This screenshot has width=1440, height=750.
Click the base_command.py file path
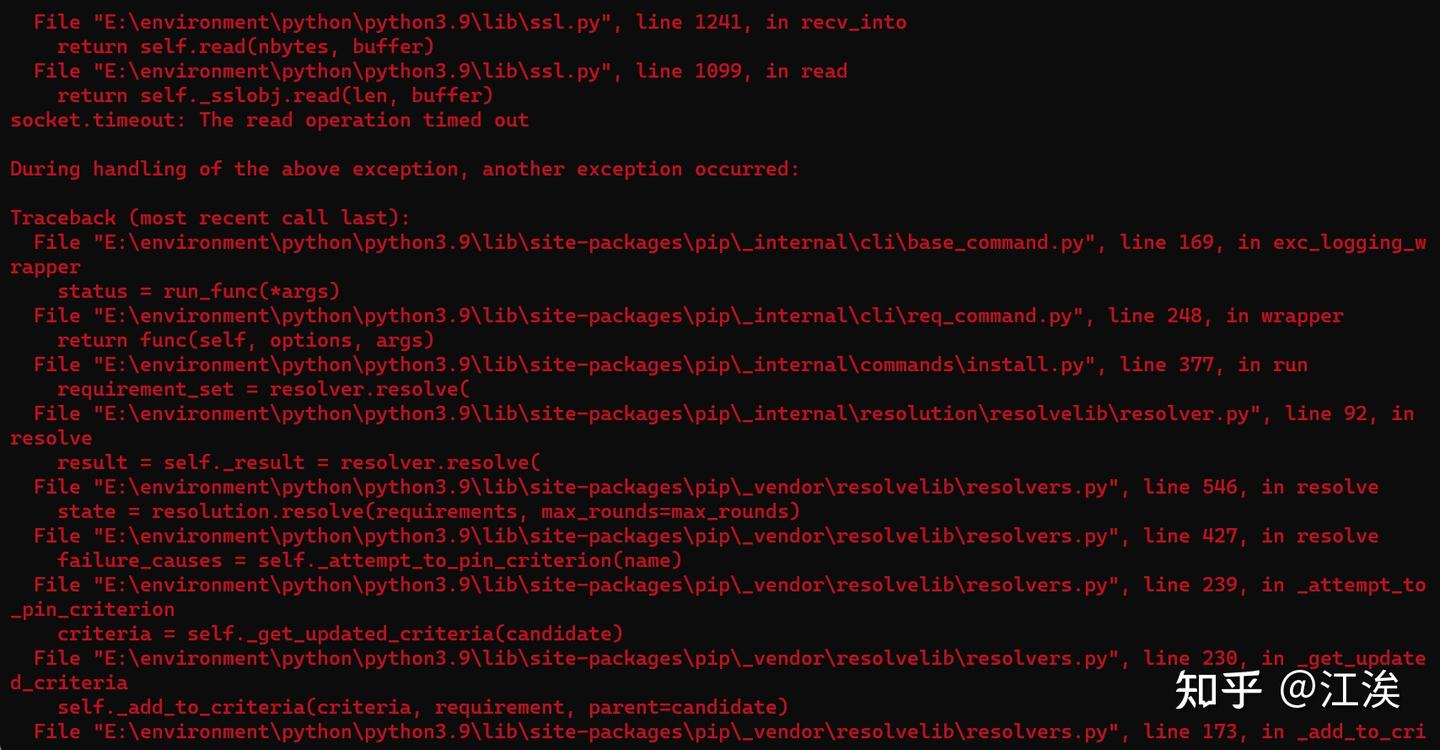(589, 242)
